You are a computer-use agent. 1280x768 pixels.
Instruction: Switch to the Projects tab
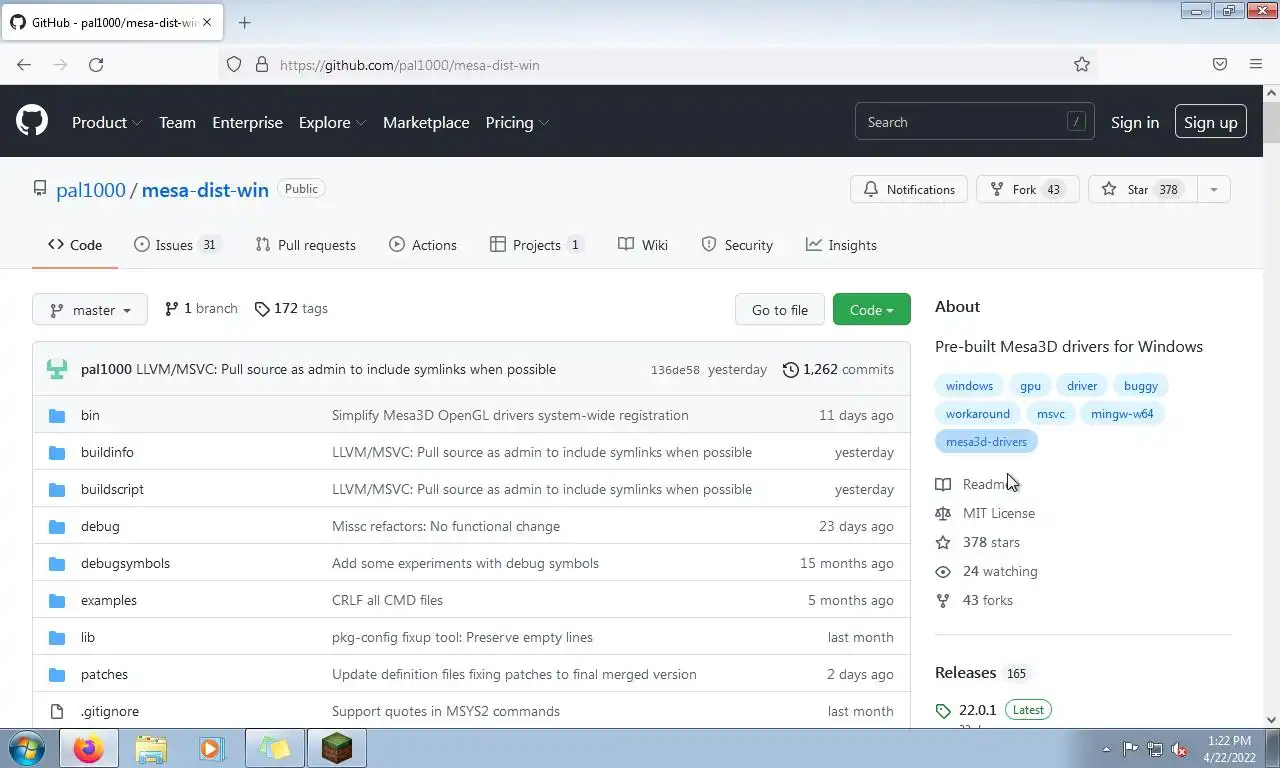click(x=537, y=245)
